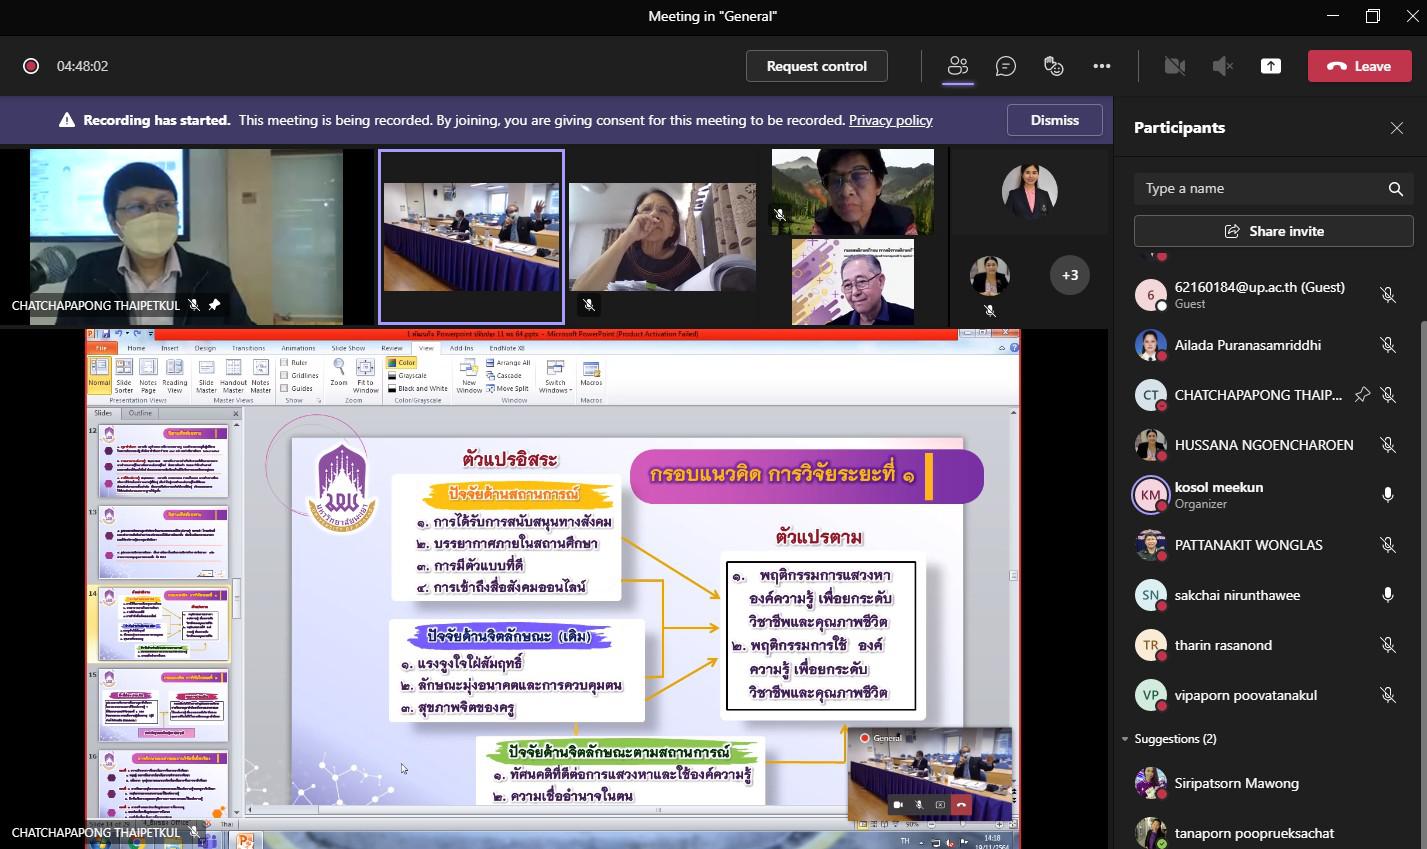Unmute the microphone in meeting toolbar

(1222, 66)
